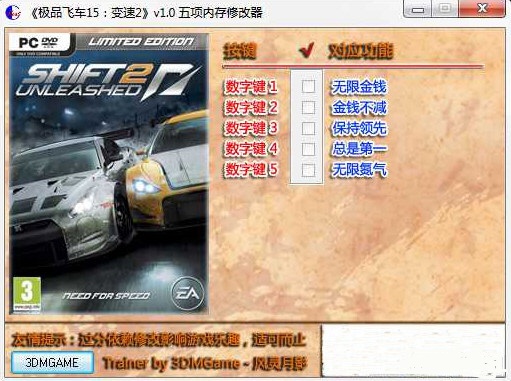Click the white text box at bottom right
The image size is (511, 381).
tap(413, 351)
